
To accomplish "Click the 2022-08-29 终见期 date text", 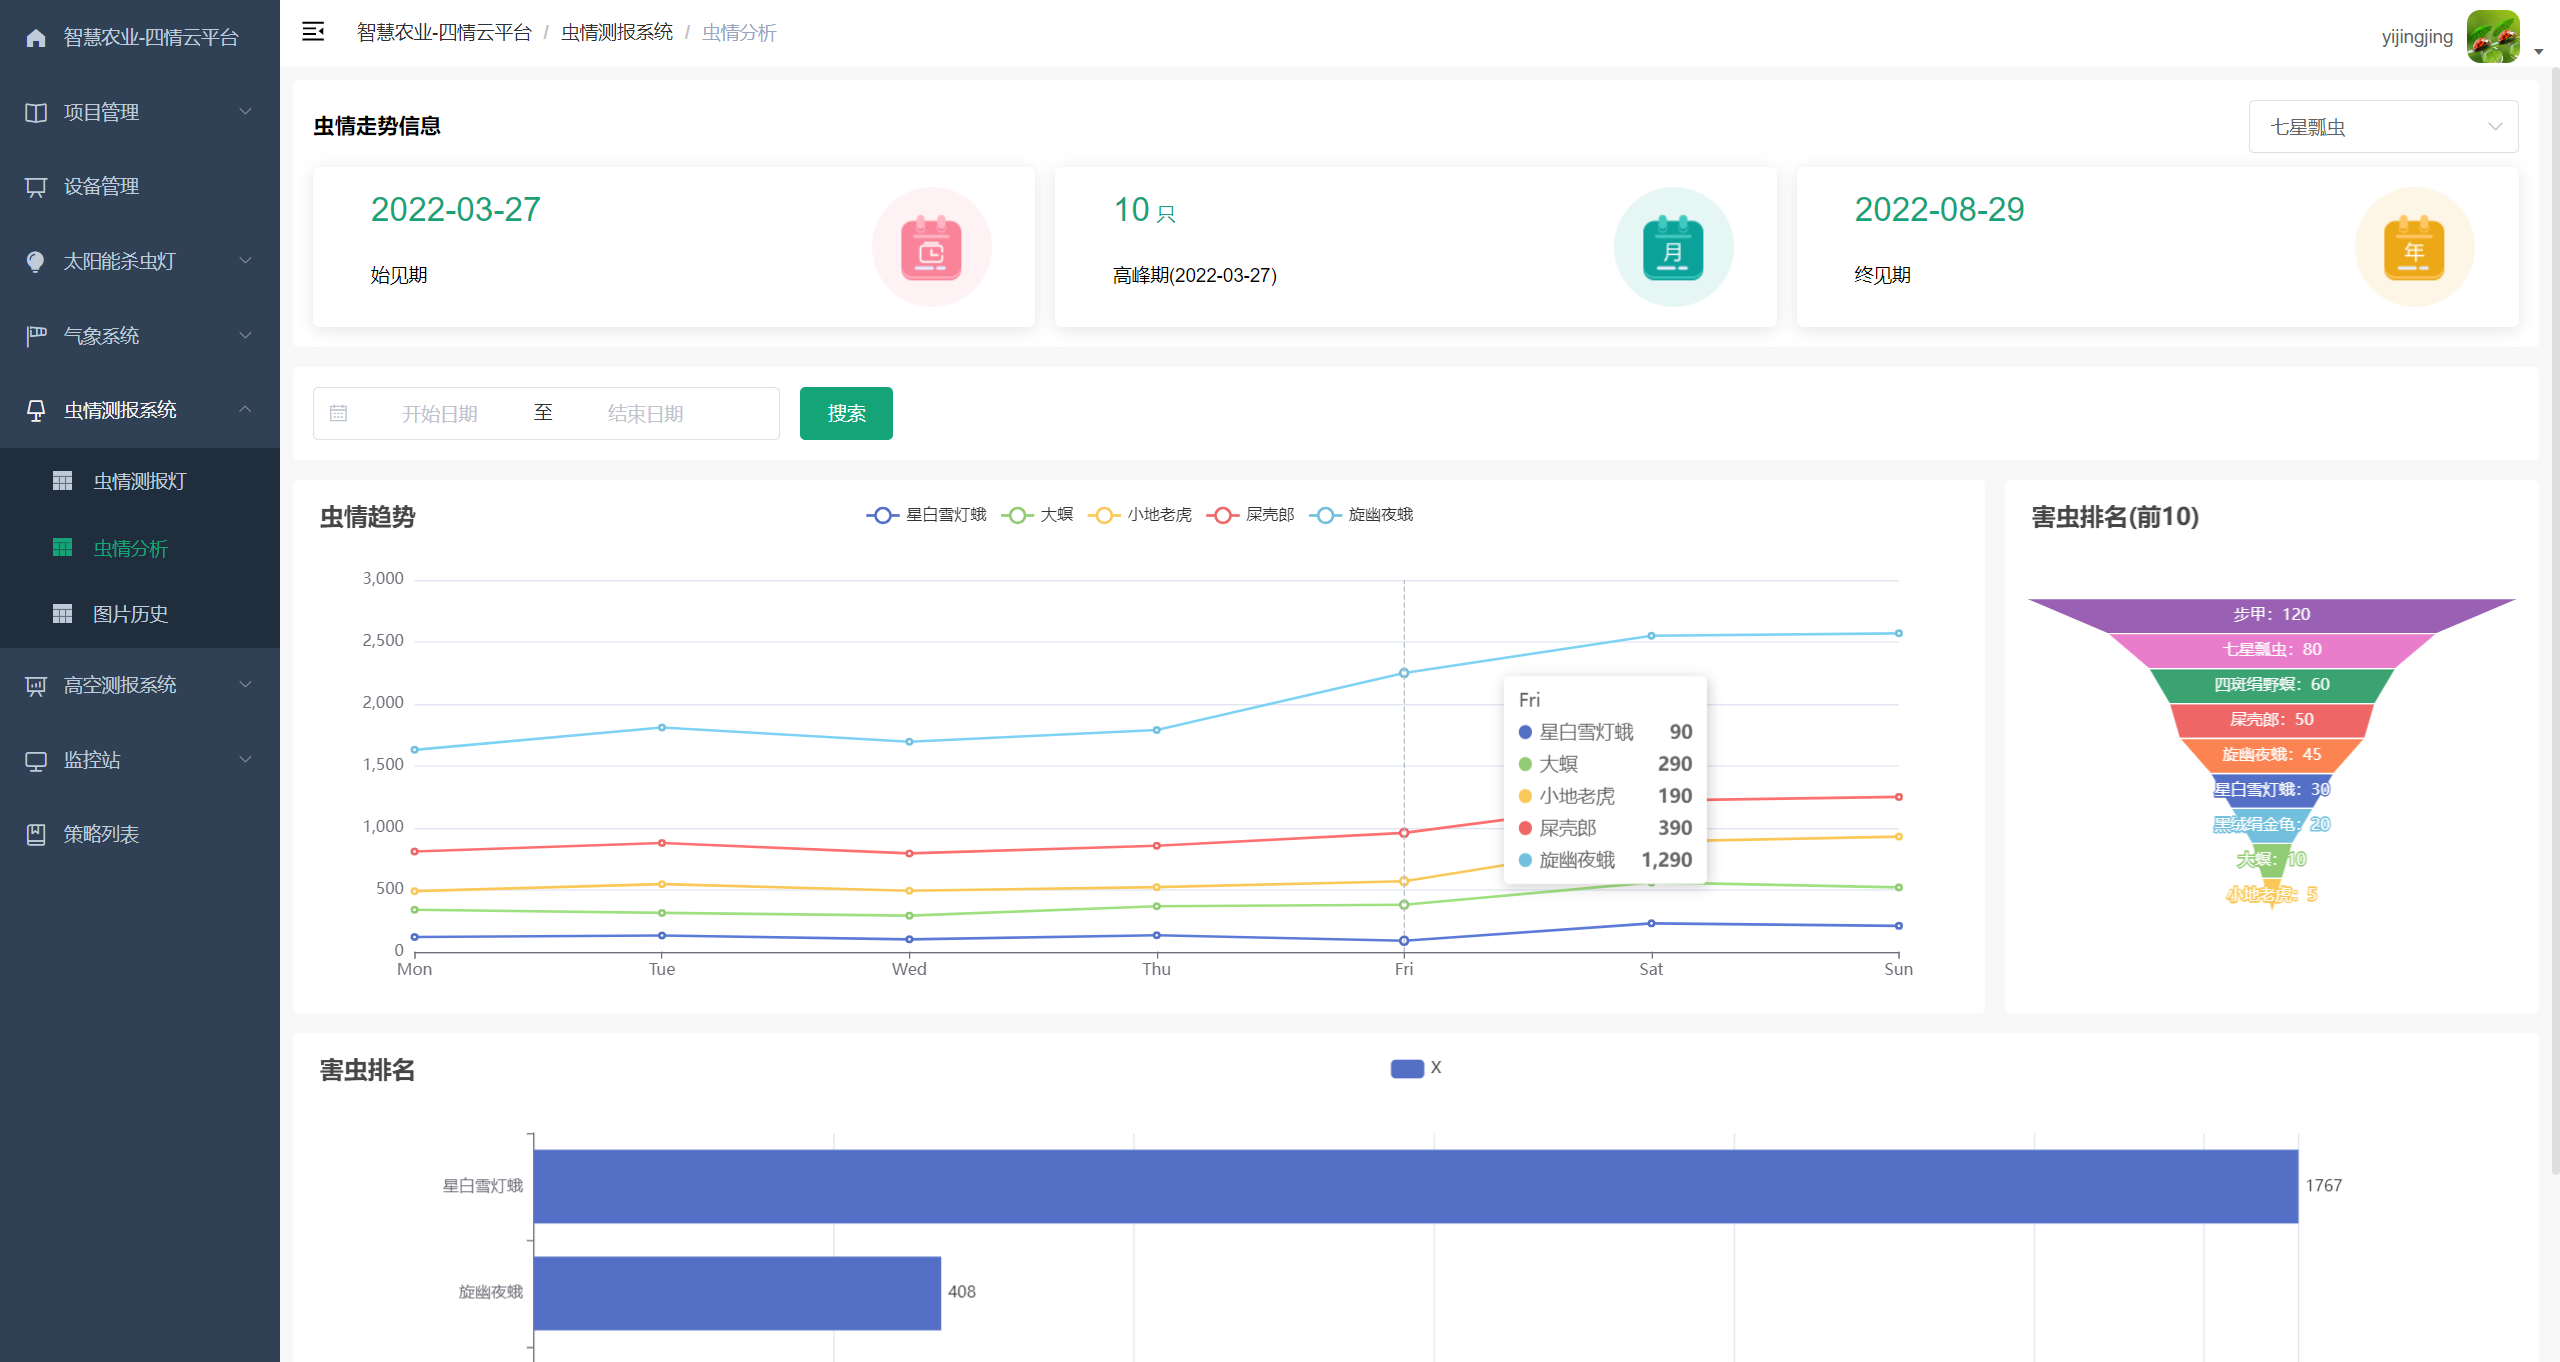I will pos(1938,210).
